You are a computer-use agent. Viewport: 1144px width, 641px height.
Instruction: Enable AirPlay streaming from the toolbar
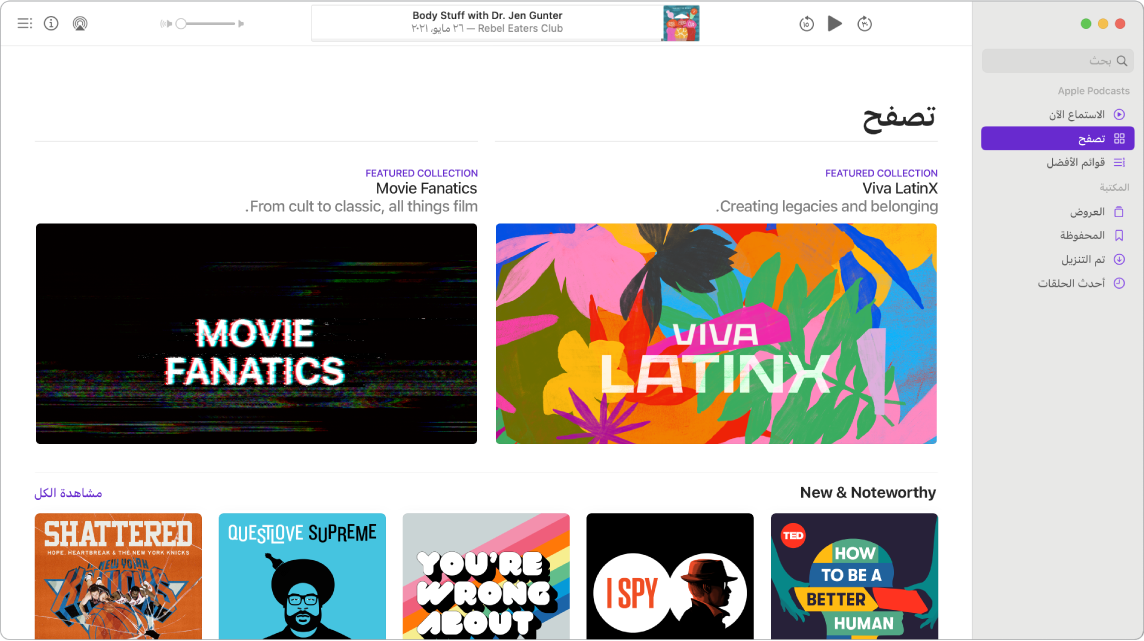click(78, 23)
